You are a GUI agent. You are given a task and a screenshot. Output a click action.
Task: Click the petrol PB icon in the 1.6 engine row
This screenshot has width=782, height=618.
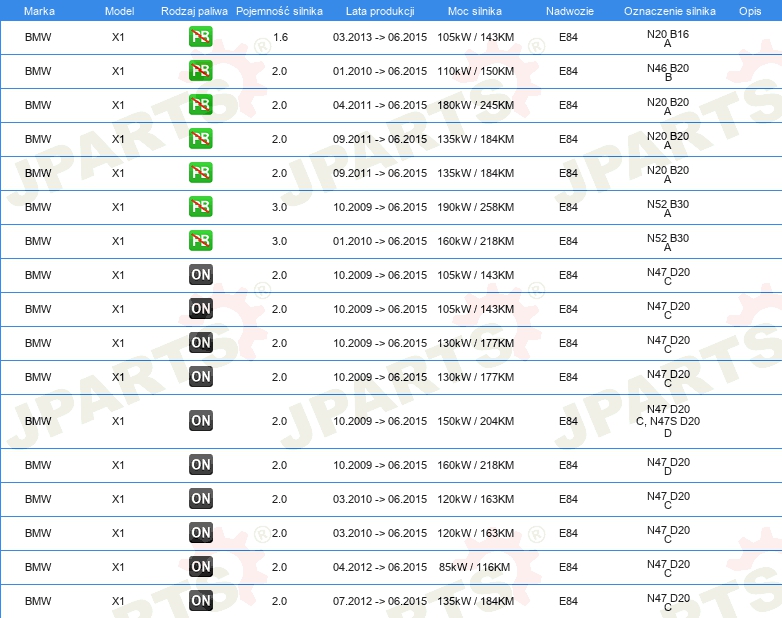point(200,37)
